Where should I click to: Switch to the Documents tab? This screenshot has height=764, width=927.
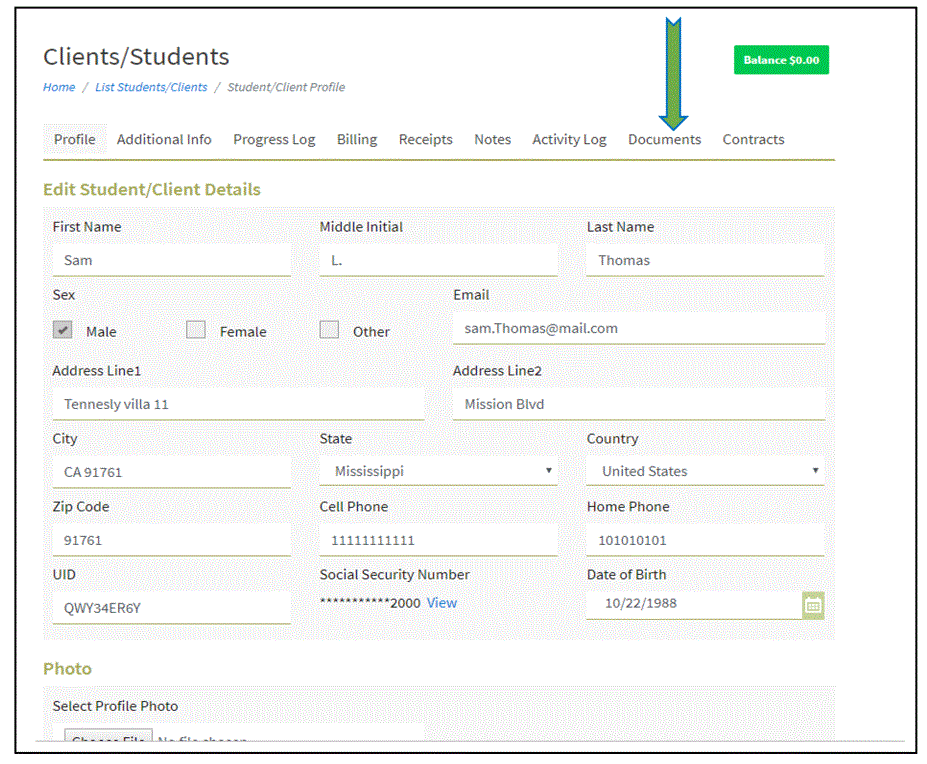point(664,140)
